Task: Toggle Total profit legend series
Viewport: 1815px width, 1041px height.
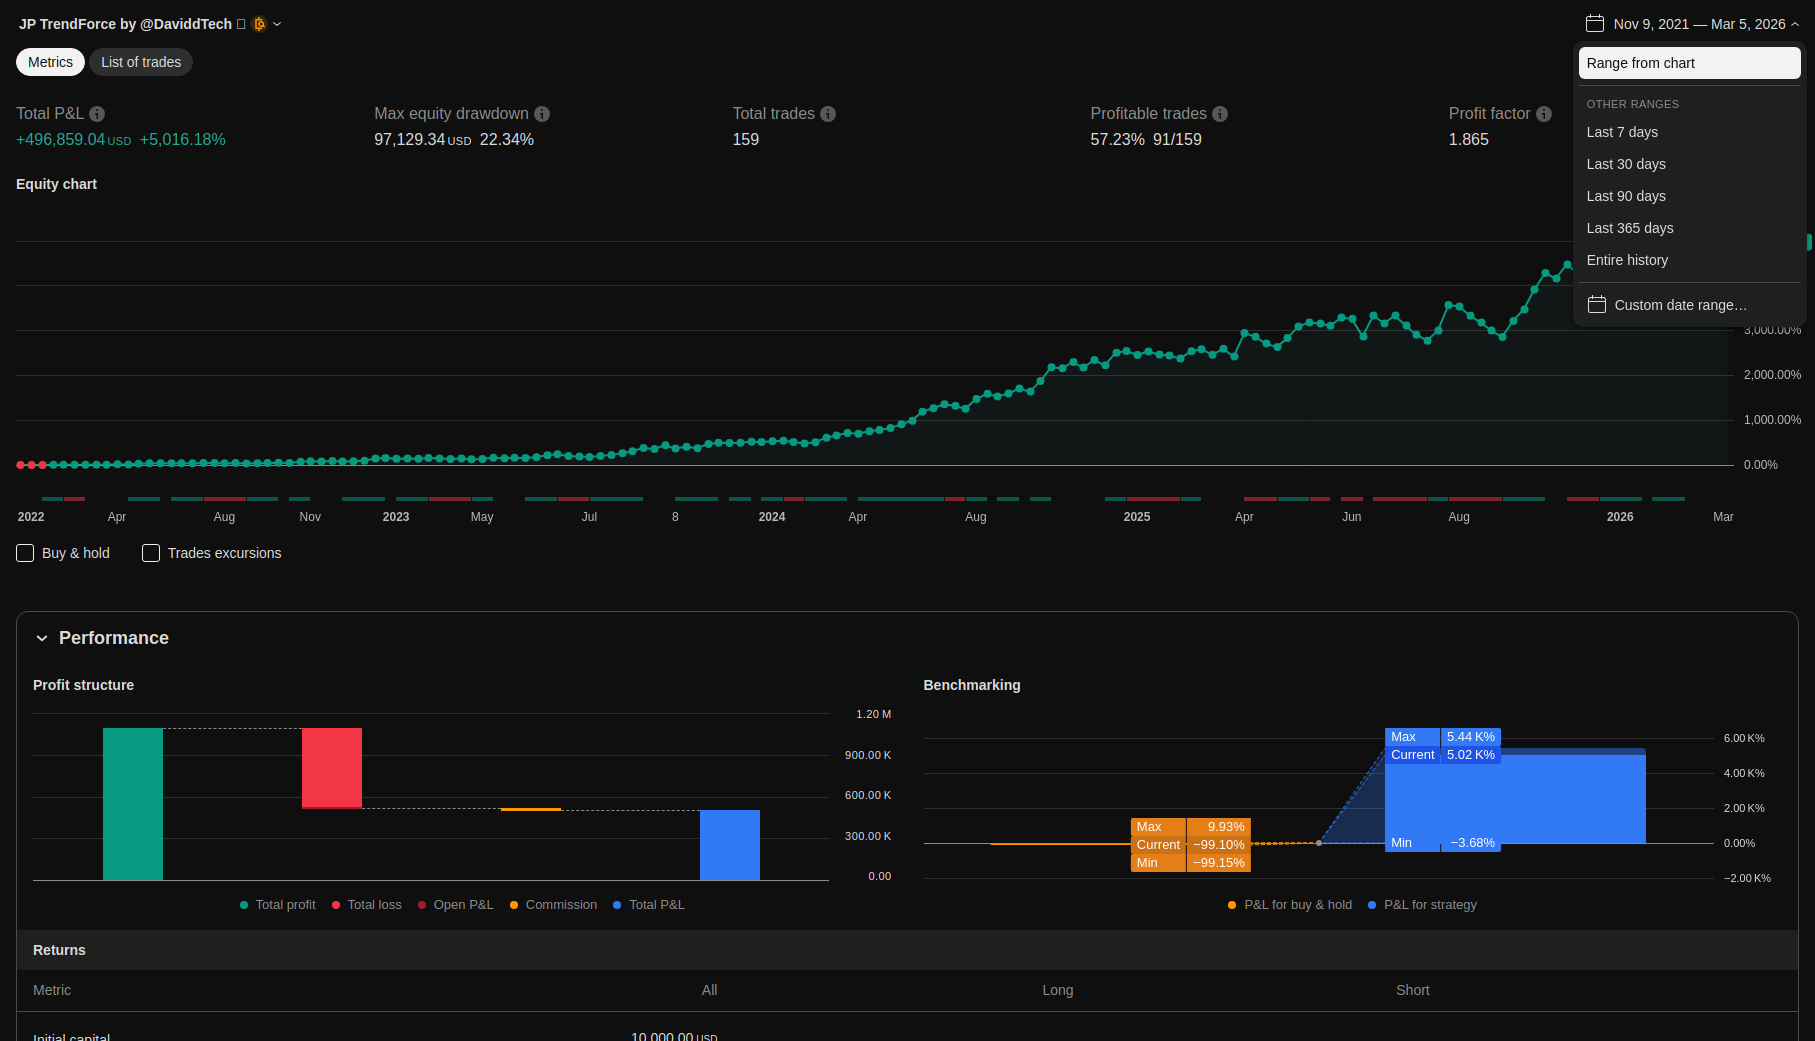Action: pos(277,905)
